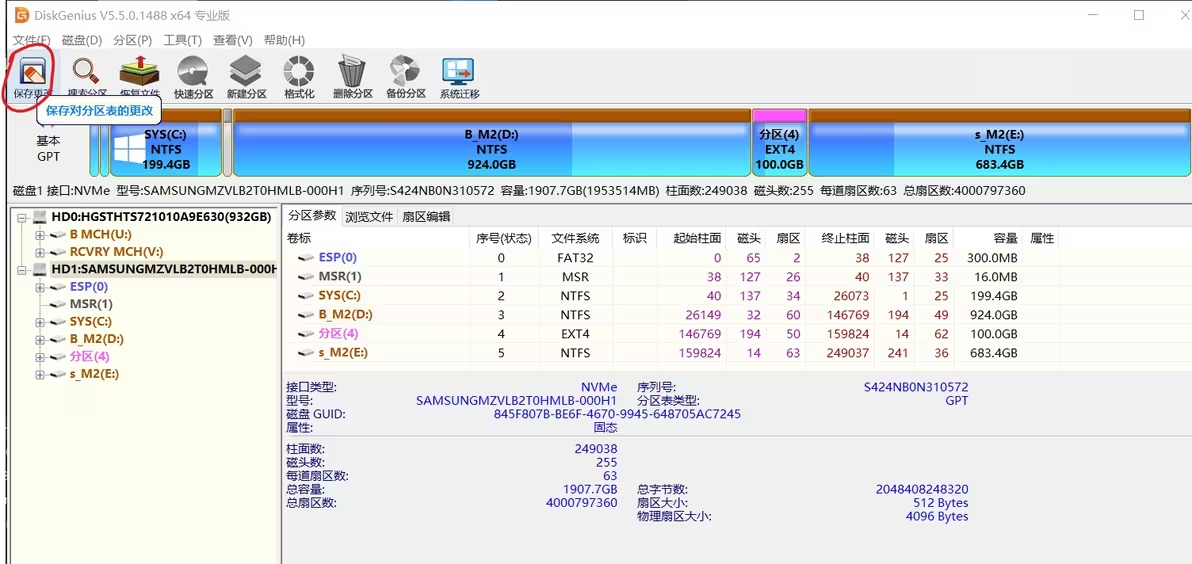Switch to the 浏览文件 tab

point(369,217)
